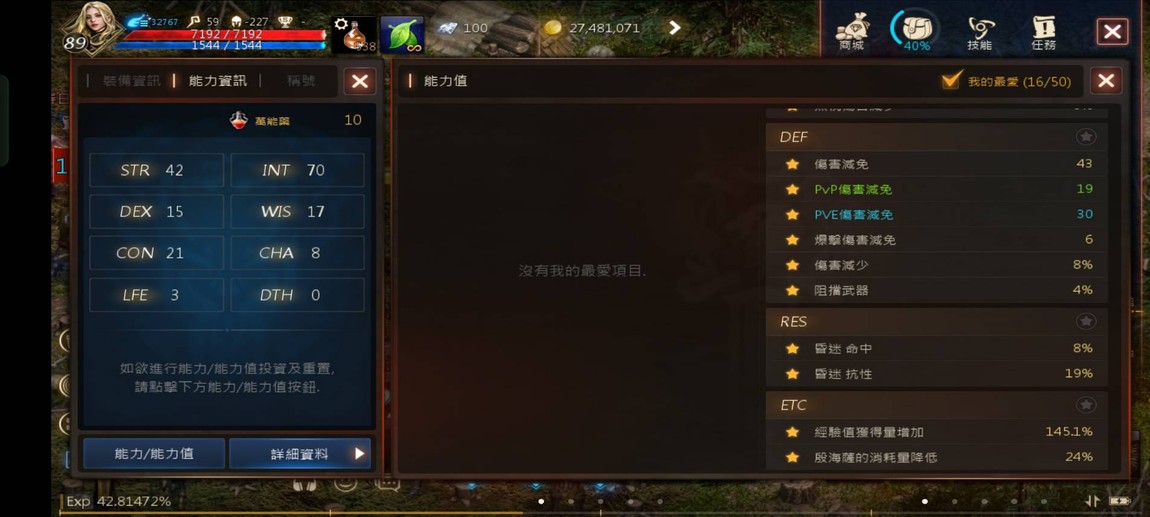Click the gold coin currency icon

pyautogui.click(x=552, y=28)
